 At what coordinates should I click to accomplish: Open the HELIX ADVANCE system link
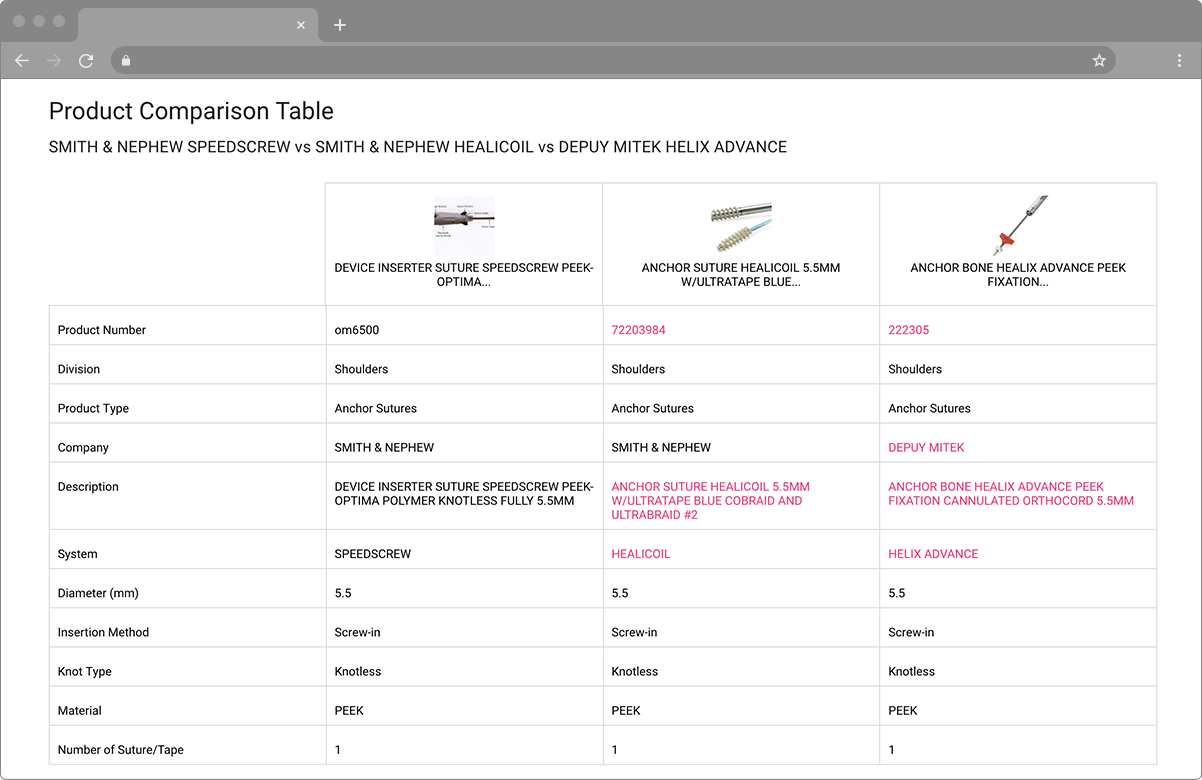933,554
